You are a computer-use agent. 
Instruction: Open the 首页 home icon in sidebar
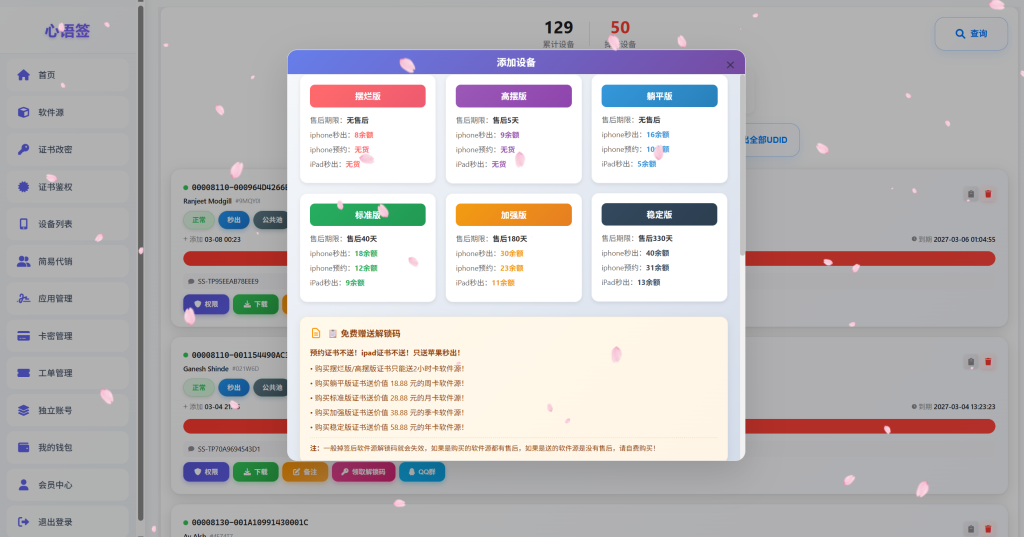[24, 75]
